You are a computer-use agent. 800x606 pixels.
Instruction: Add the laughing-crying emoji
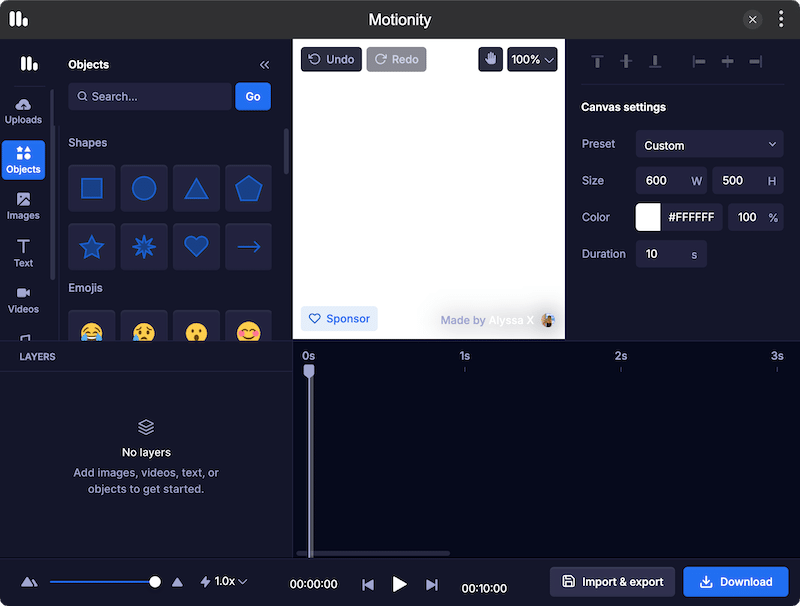(x=92, y=326)
